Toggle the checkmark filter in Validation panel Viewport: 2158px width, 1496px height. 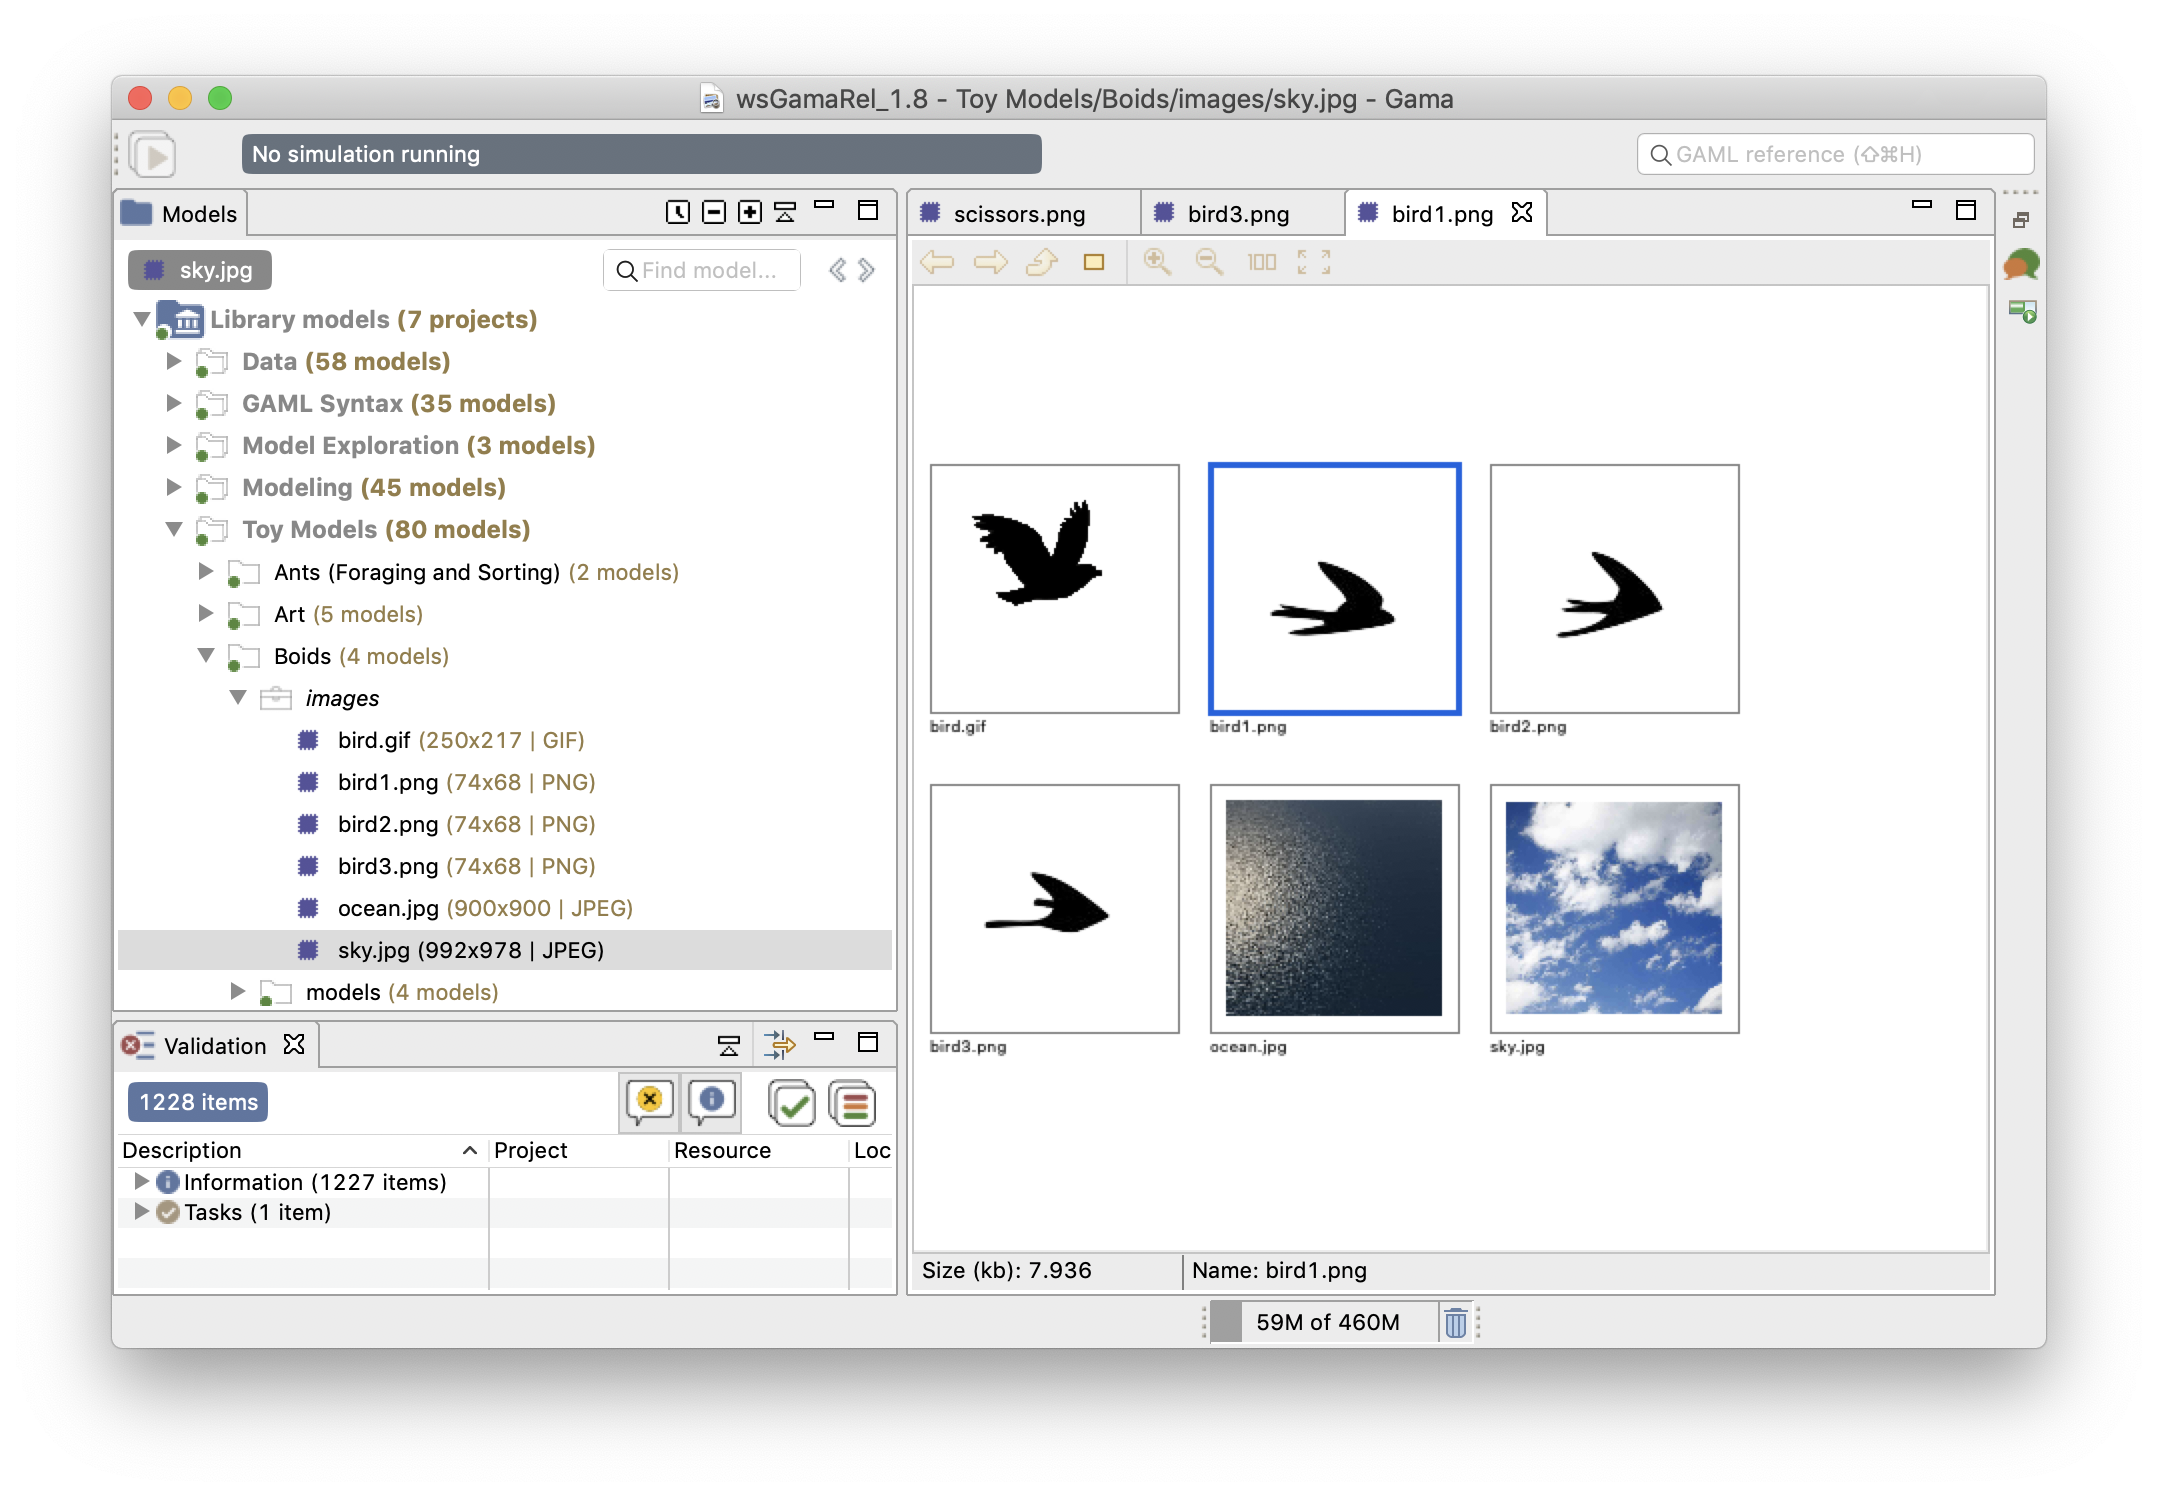click(794, 1101)
